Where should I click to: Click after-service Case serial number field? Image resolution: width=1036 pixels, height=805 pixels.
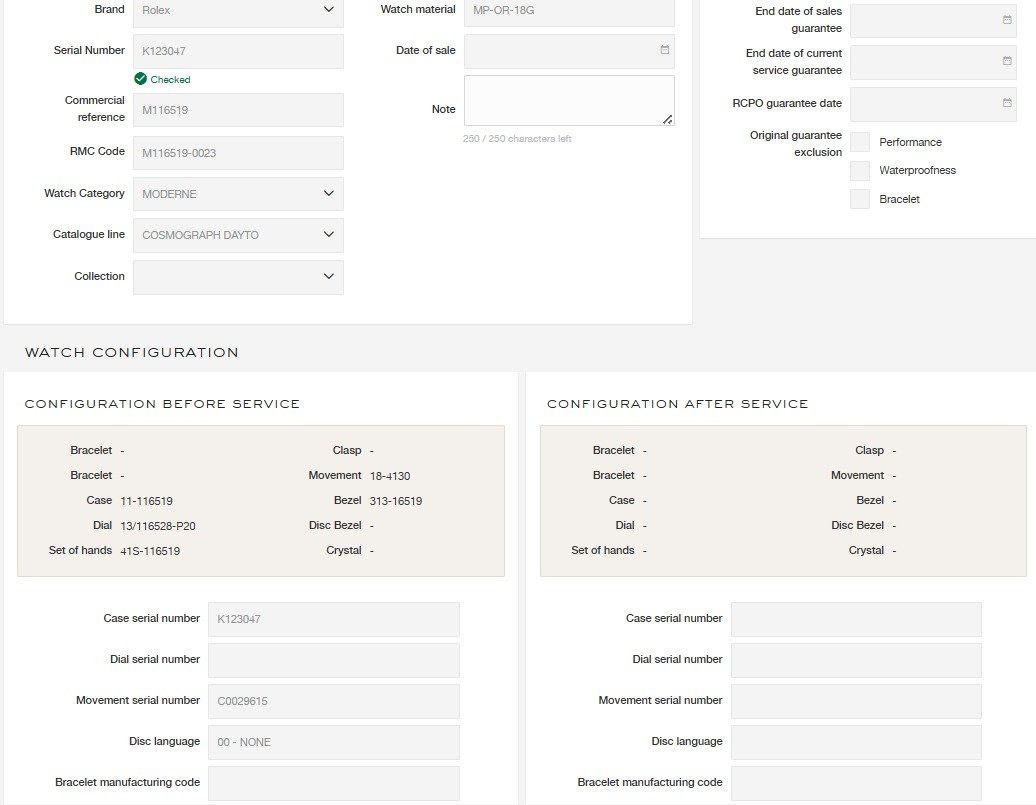pyautogui.click(x=855, y=619)
